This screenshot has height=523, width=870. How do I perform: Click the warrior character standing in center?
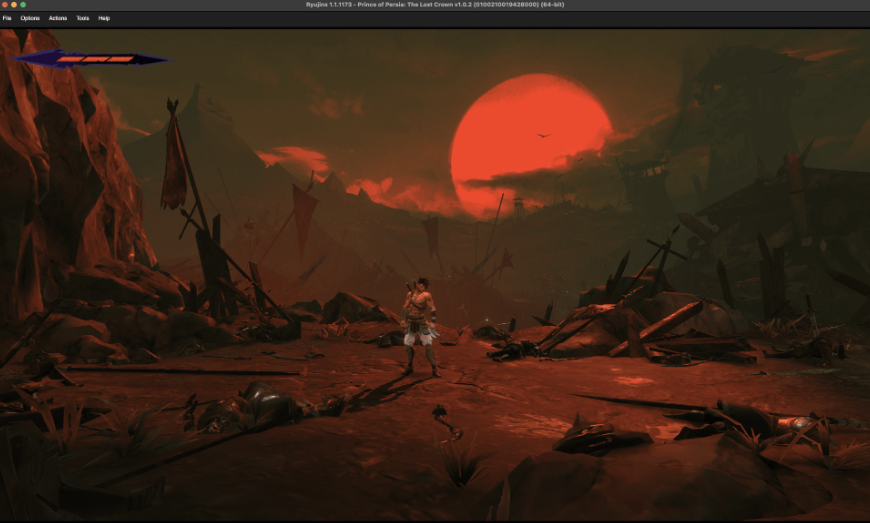coord(420,325)
